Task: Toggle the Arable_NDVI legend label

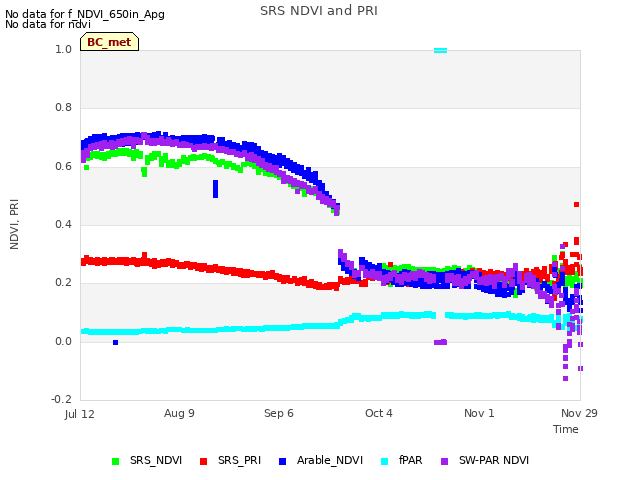Action: tap(330, 460)
